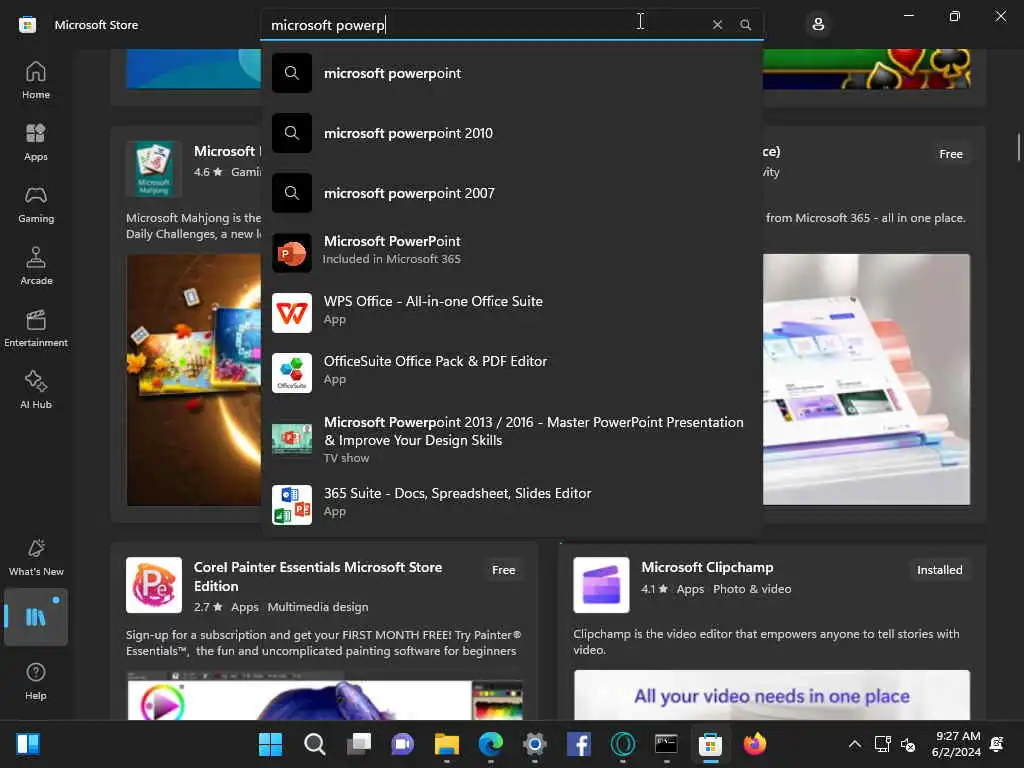Click the vertical scrollbar thumb
Image resolution: width=1024 pixels, height=768 pixels.
[x=1018, y=146]
